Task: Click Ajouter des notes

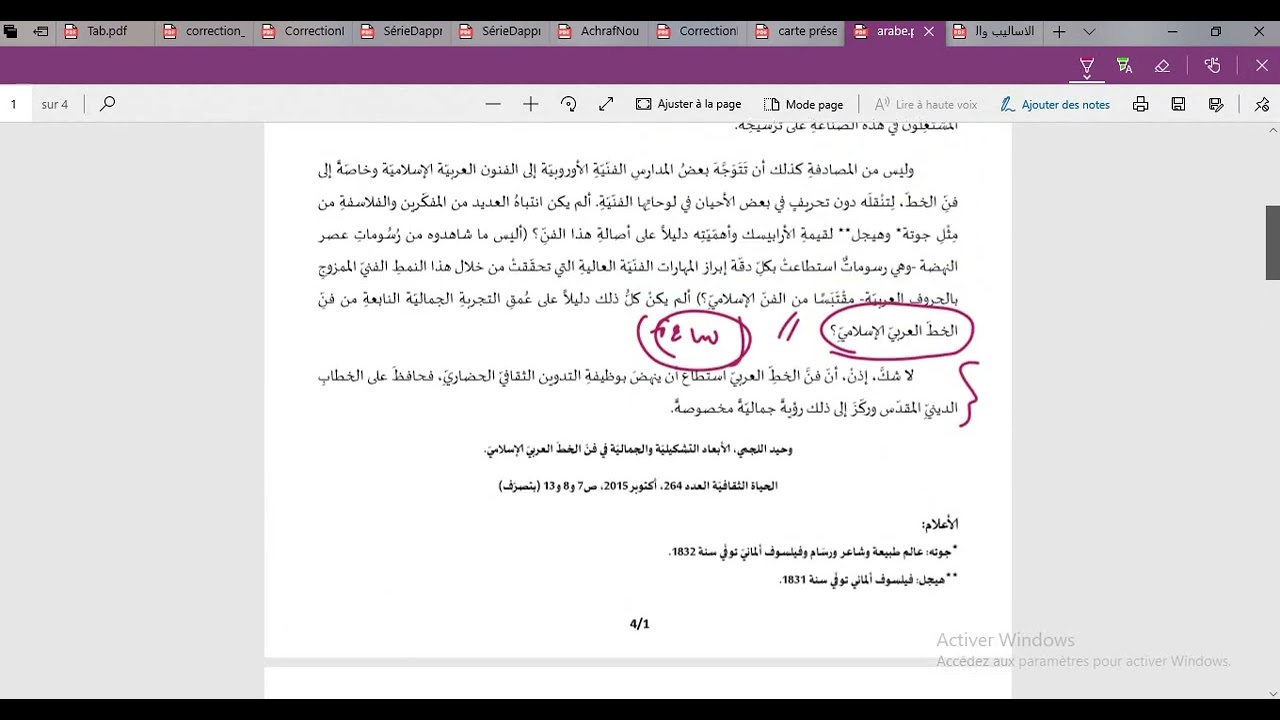Action: point(1054,104)
